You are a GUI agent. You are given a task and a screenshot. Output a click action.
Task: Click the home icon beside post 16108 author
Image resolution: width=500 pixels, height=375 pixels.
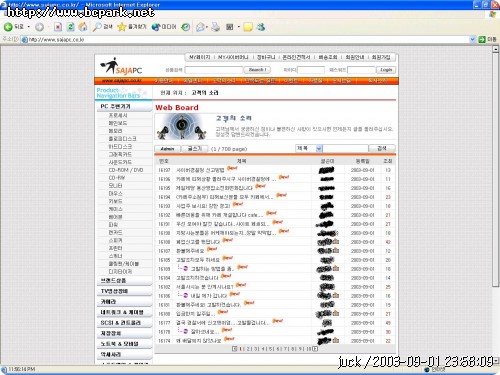coord(336,242)
